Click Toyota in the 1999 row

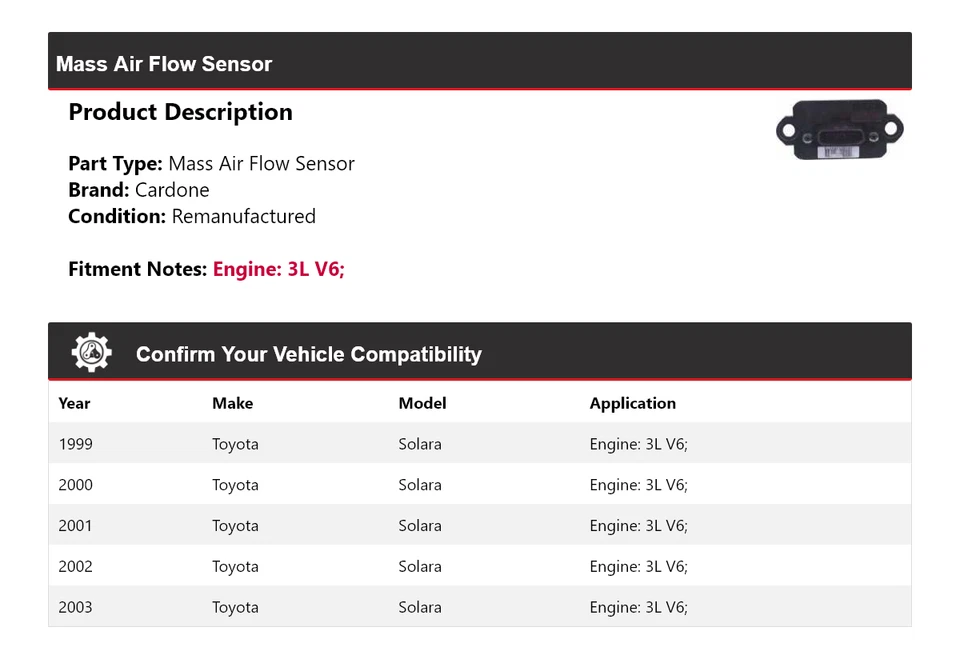(x=235, y=444)
